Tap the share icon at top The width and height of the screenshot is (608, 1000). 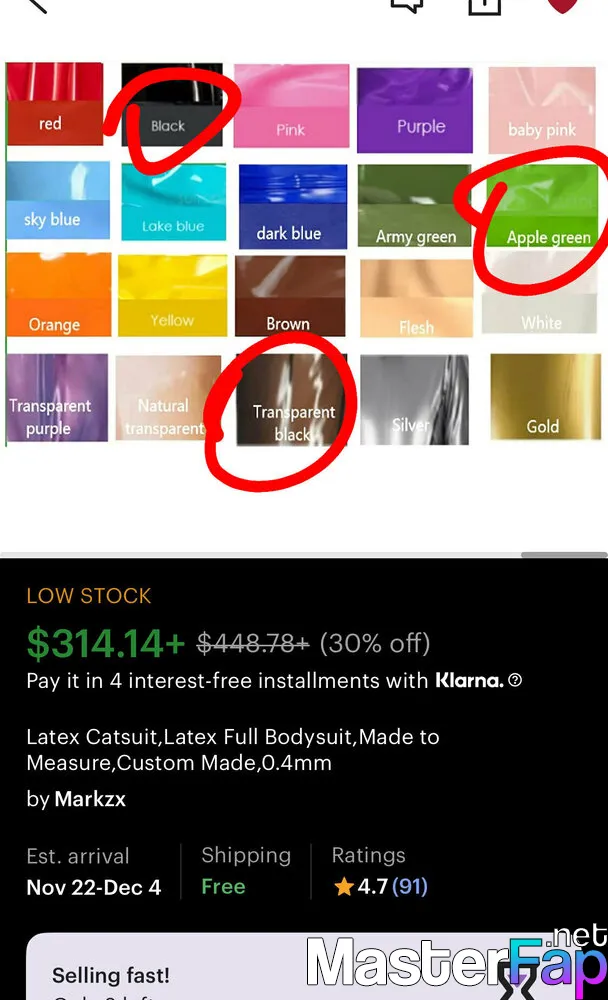pos(484,6)
